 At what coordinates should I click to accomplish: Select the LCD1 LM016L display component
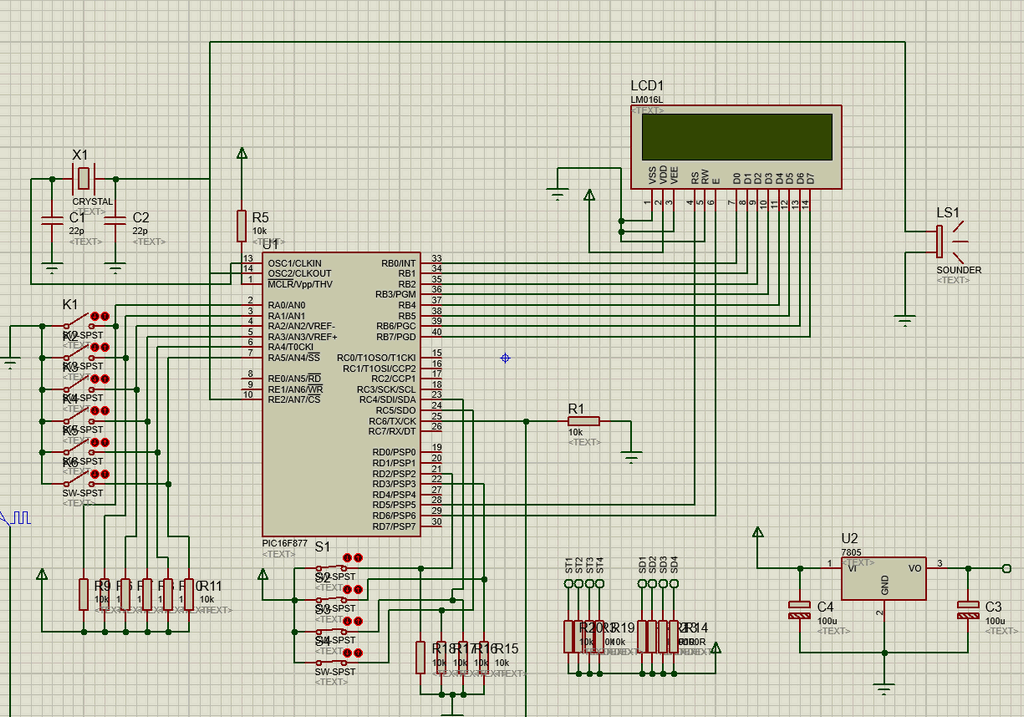pos(736,147)
